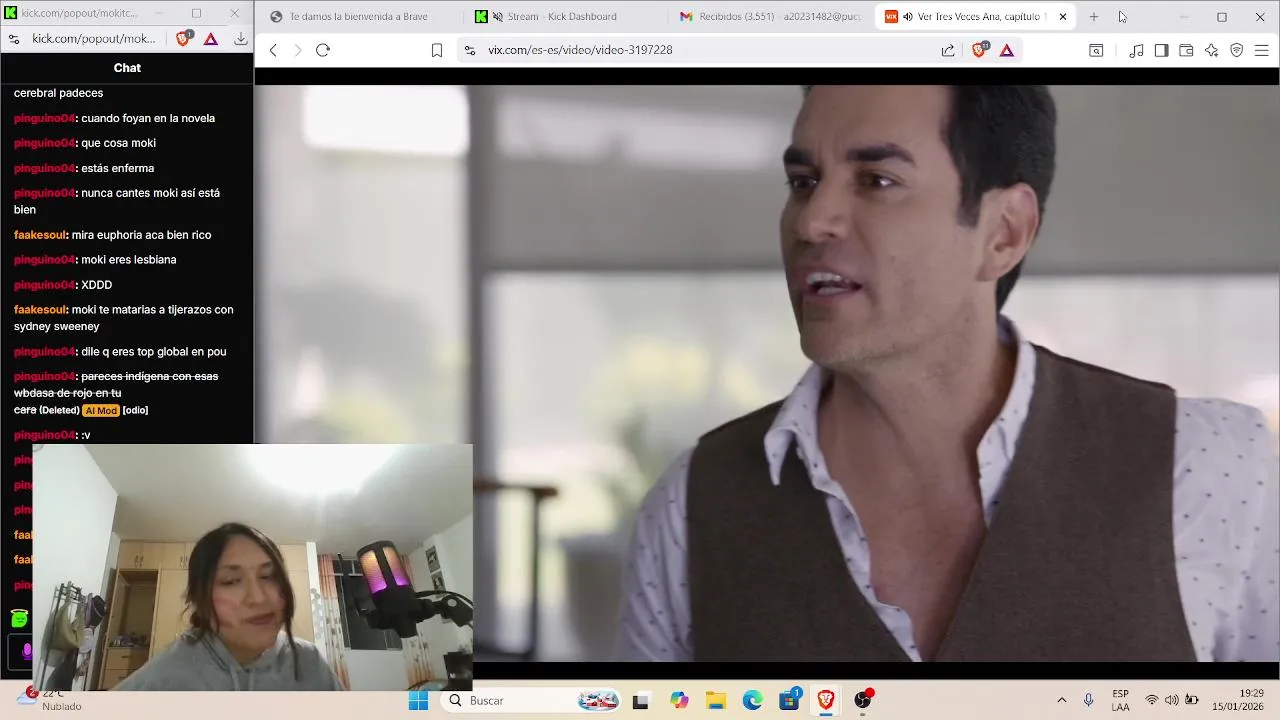This screenshot has height=720, width=1280.
Task: Open the Brave Wallet icon
Action: pyautogui.click(x=1186, y=50)
